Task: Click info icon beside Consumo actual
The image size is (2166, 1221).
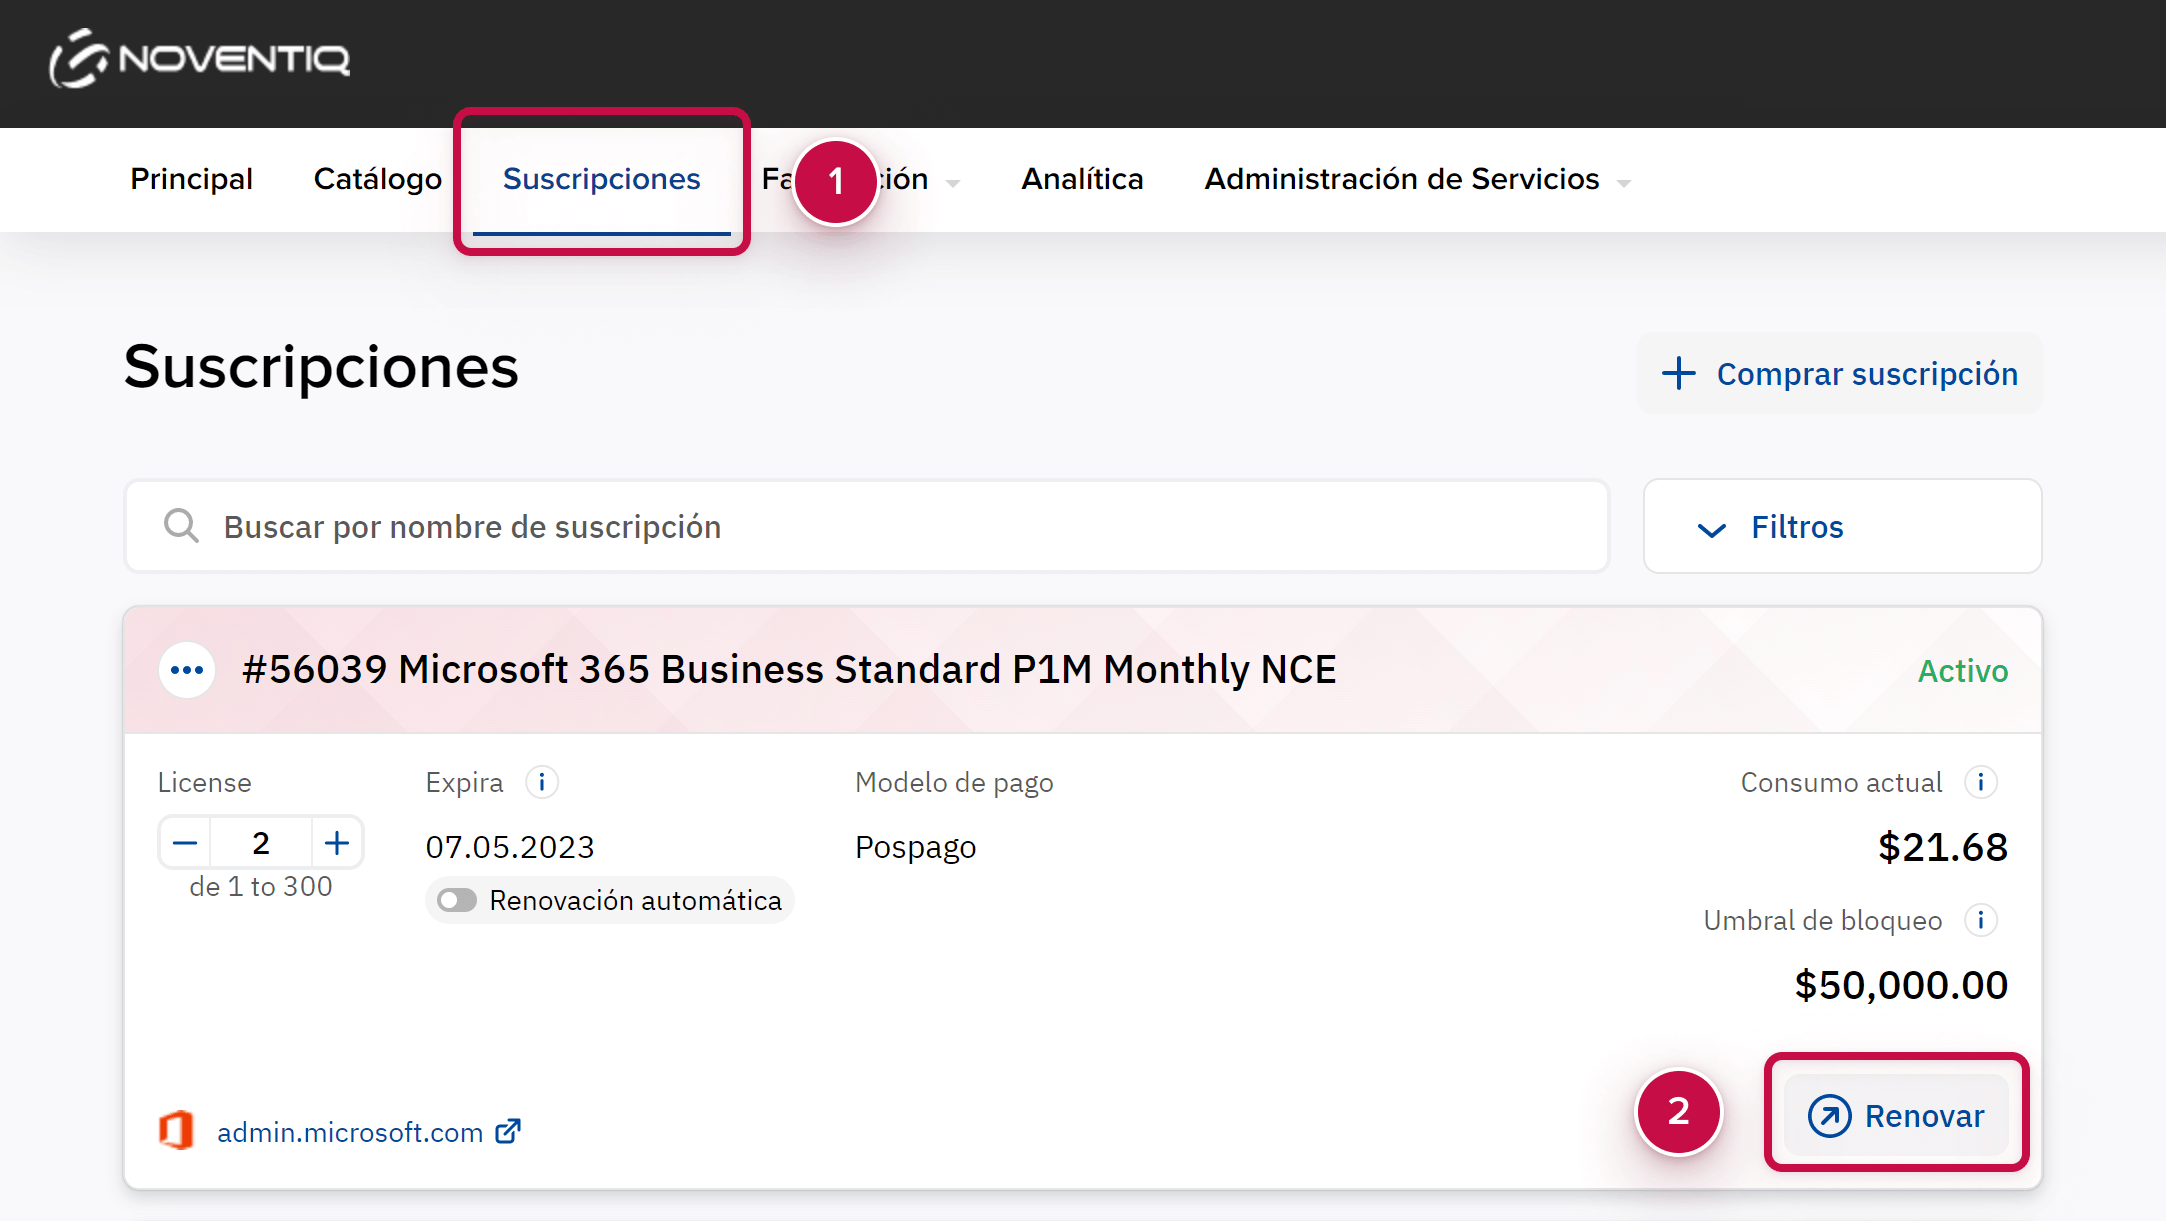Action: [x=1980, y=782]
